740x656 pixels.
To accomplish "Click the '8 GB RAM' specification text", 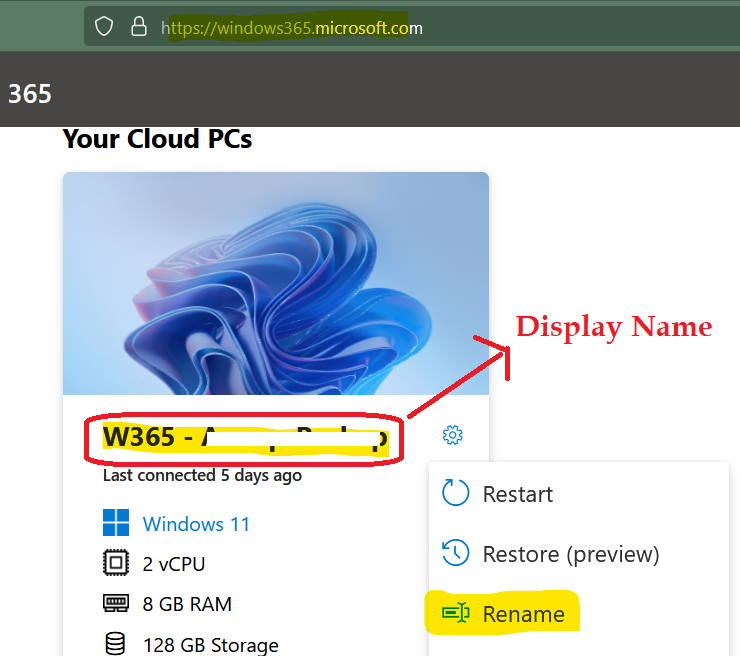I will 187,604.
